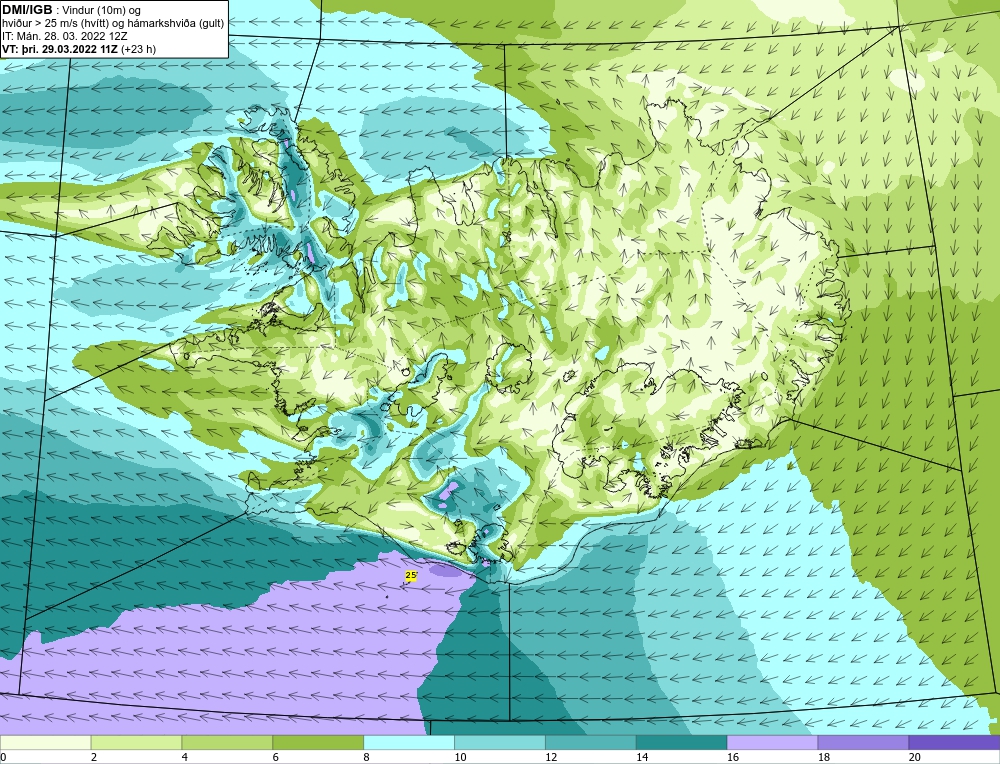Click the legend scale label 20

[x=914, y=757]
